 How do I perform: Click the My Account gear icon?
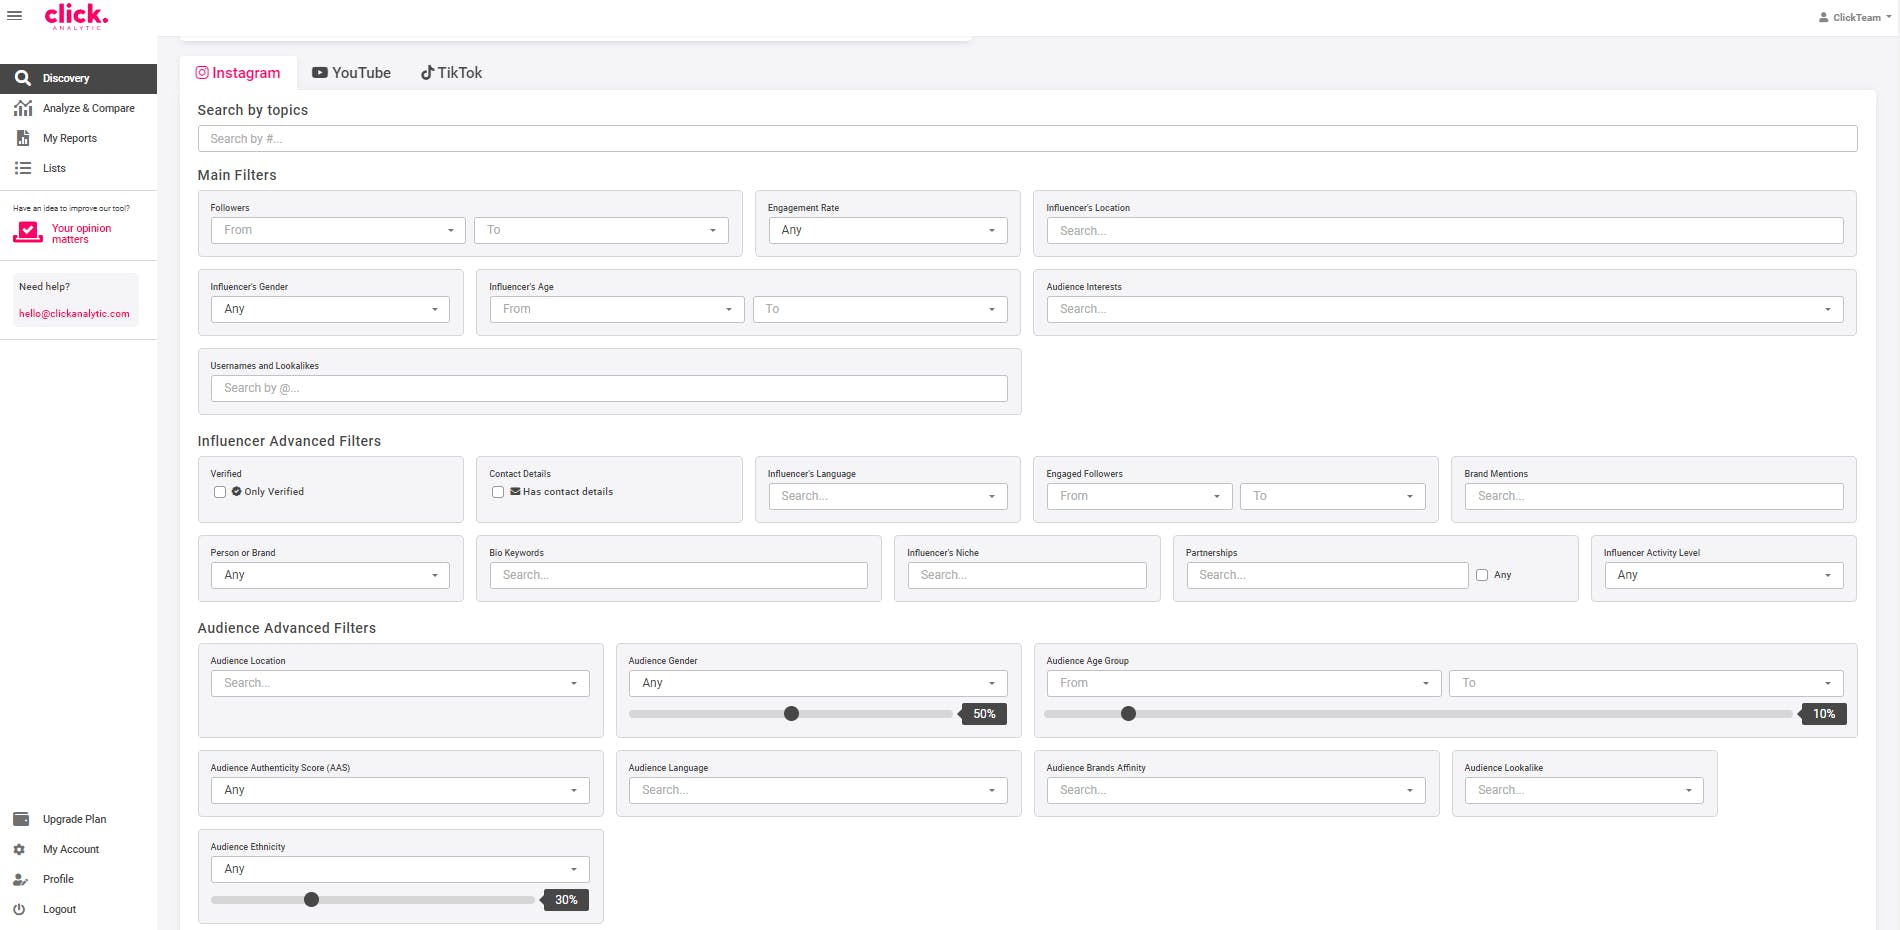click(19, 849)
